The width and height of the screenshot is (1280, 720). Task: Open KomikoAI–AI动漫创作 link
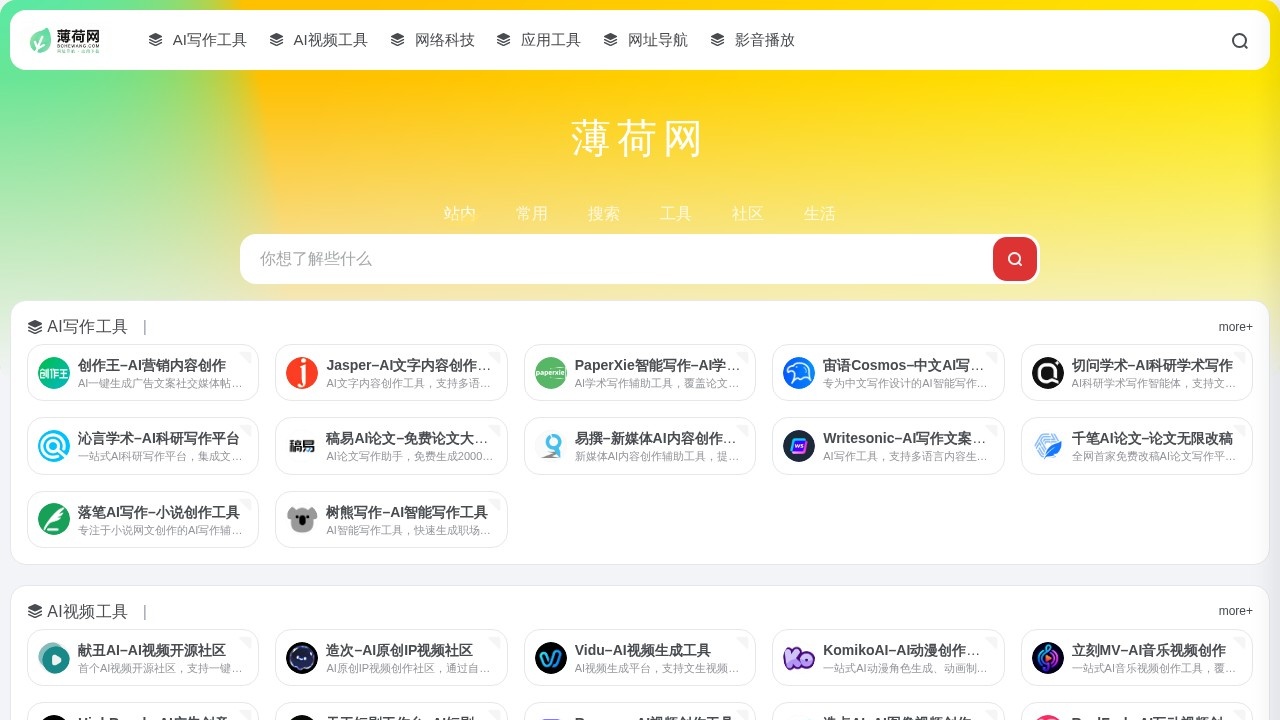pyautogui.click(x=902, y=650)
